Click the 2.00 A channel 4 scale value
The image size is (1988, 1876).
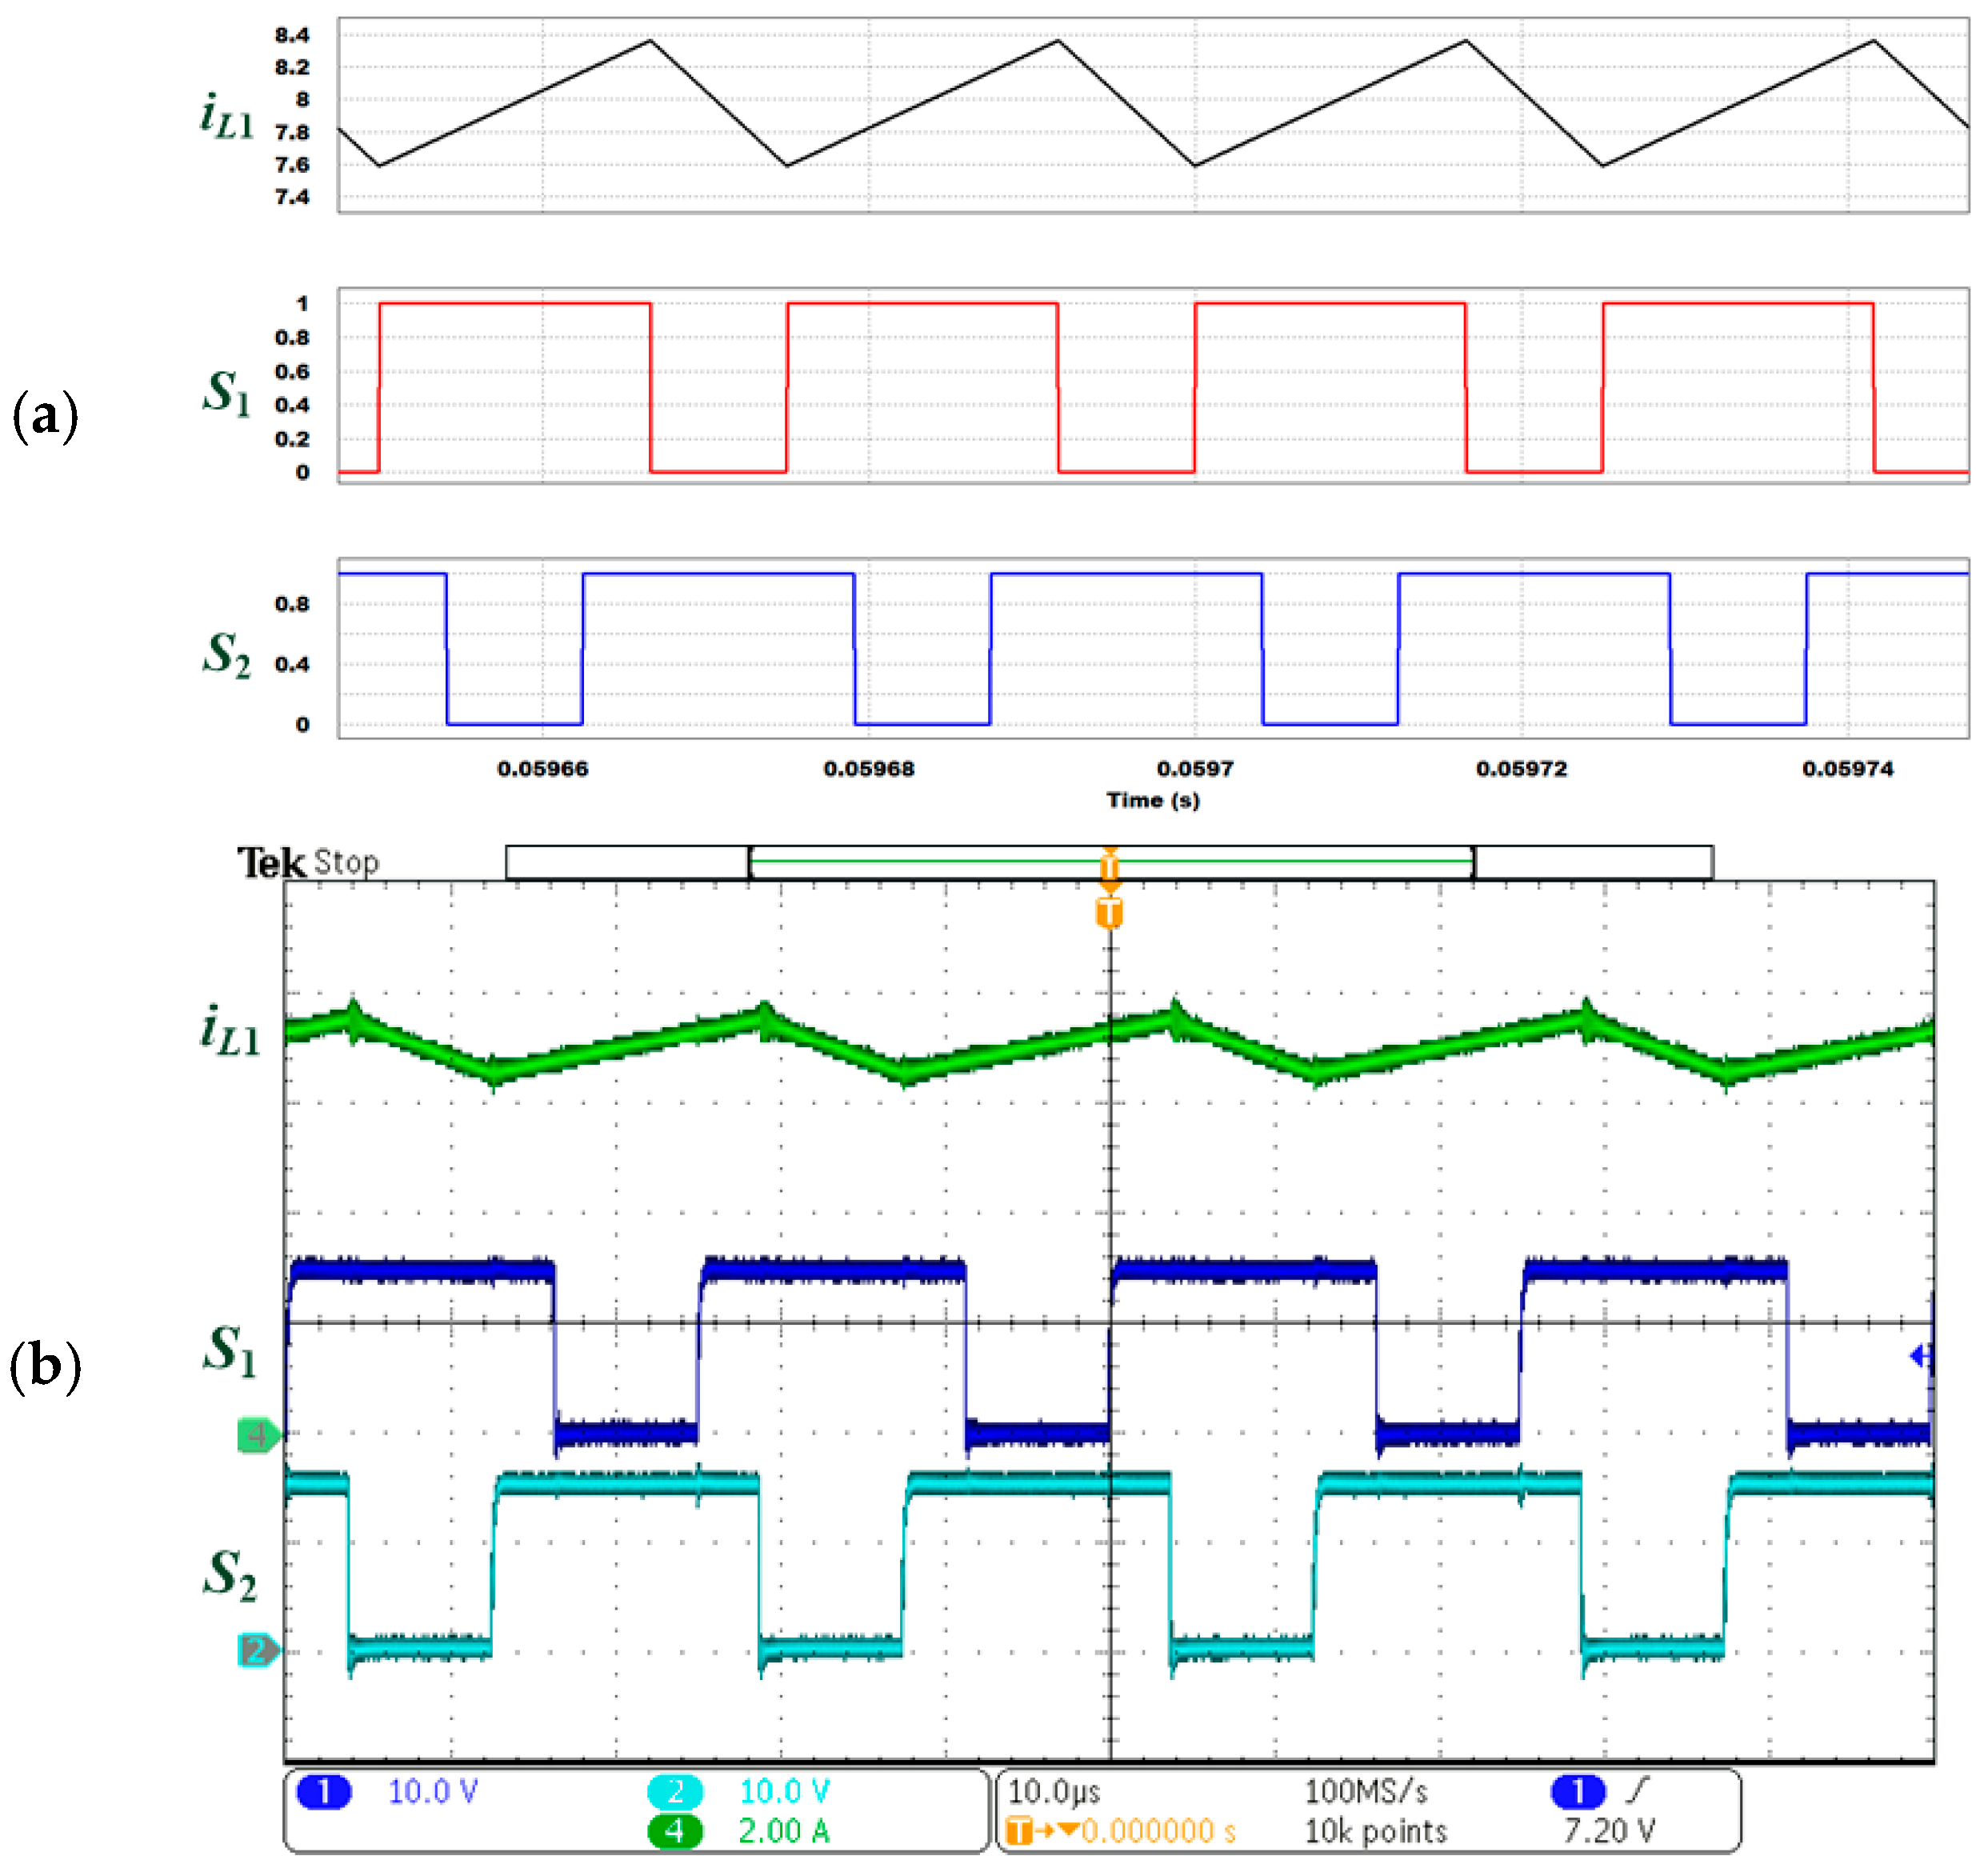(x=784, y=1831)
